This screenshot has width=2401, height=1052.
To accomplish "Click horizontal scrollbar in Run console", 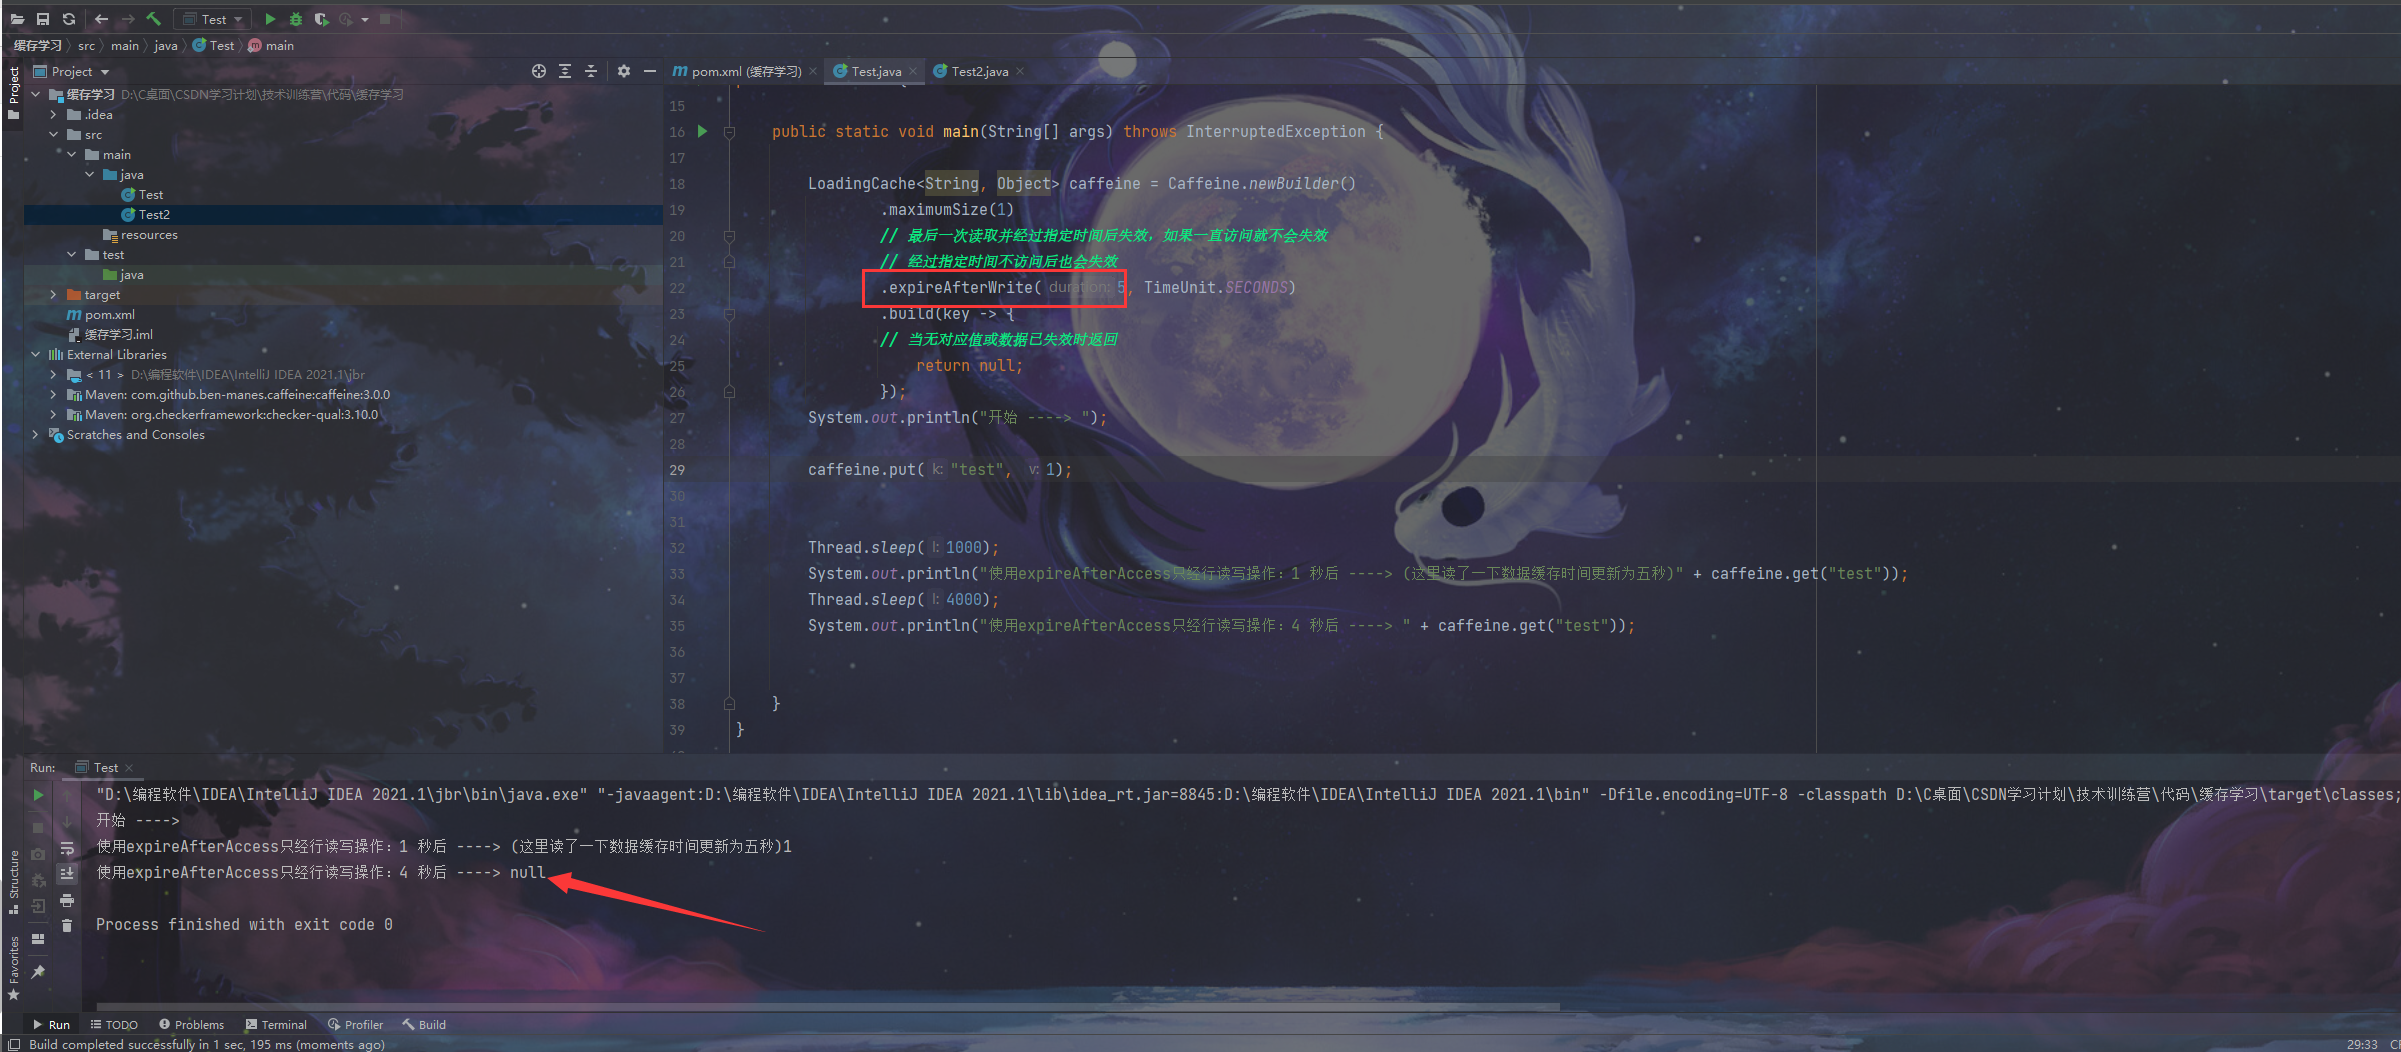I will (828, 1006).
